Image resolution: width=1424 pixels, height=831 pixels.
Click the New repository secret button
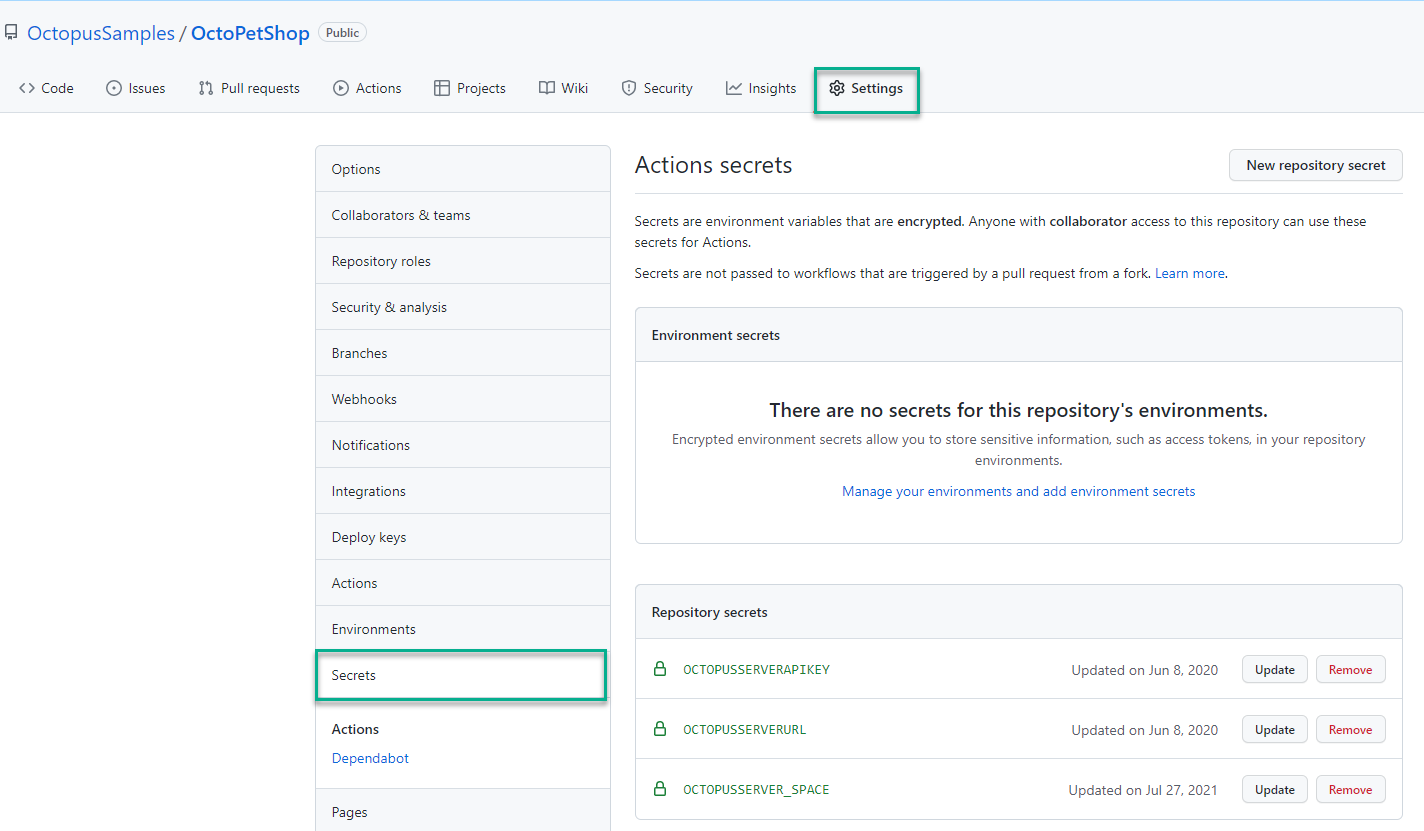(x=1315, y=165)
